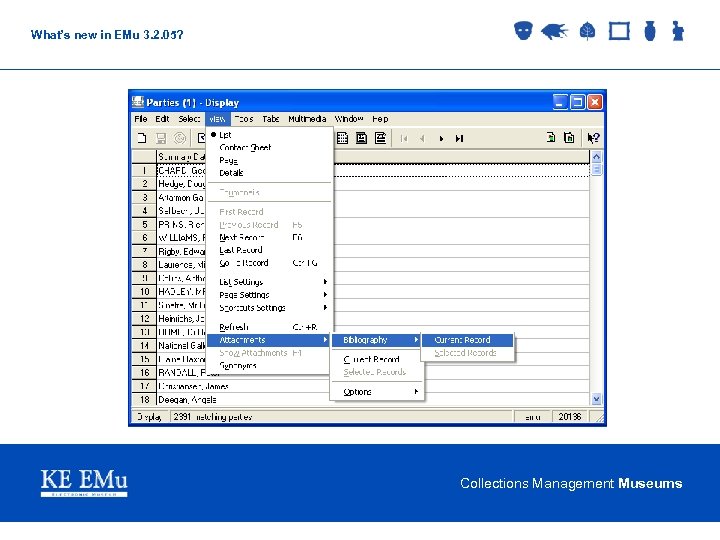720x540 pixels.
Task: Click the 20136 status bar value
Action: [x=570, y=416]
